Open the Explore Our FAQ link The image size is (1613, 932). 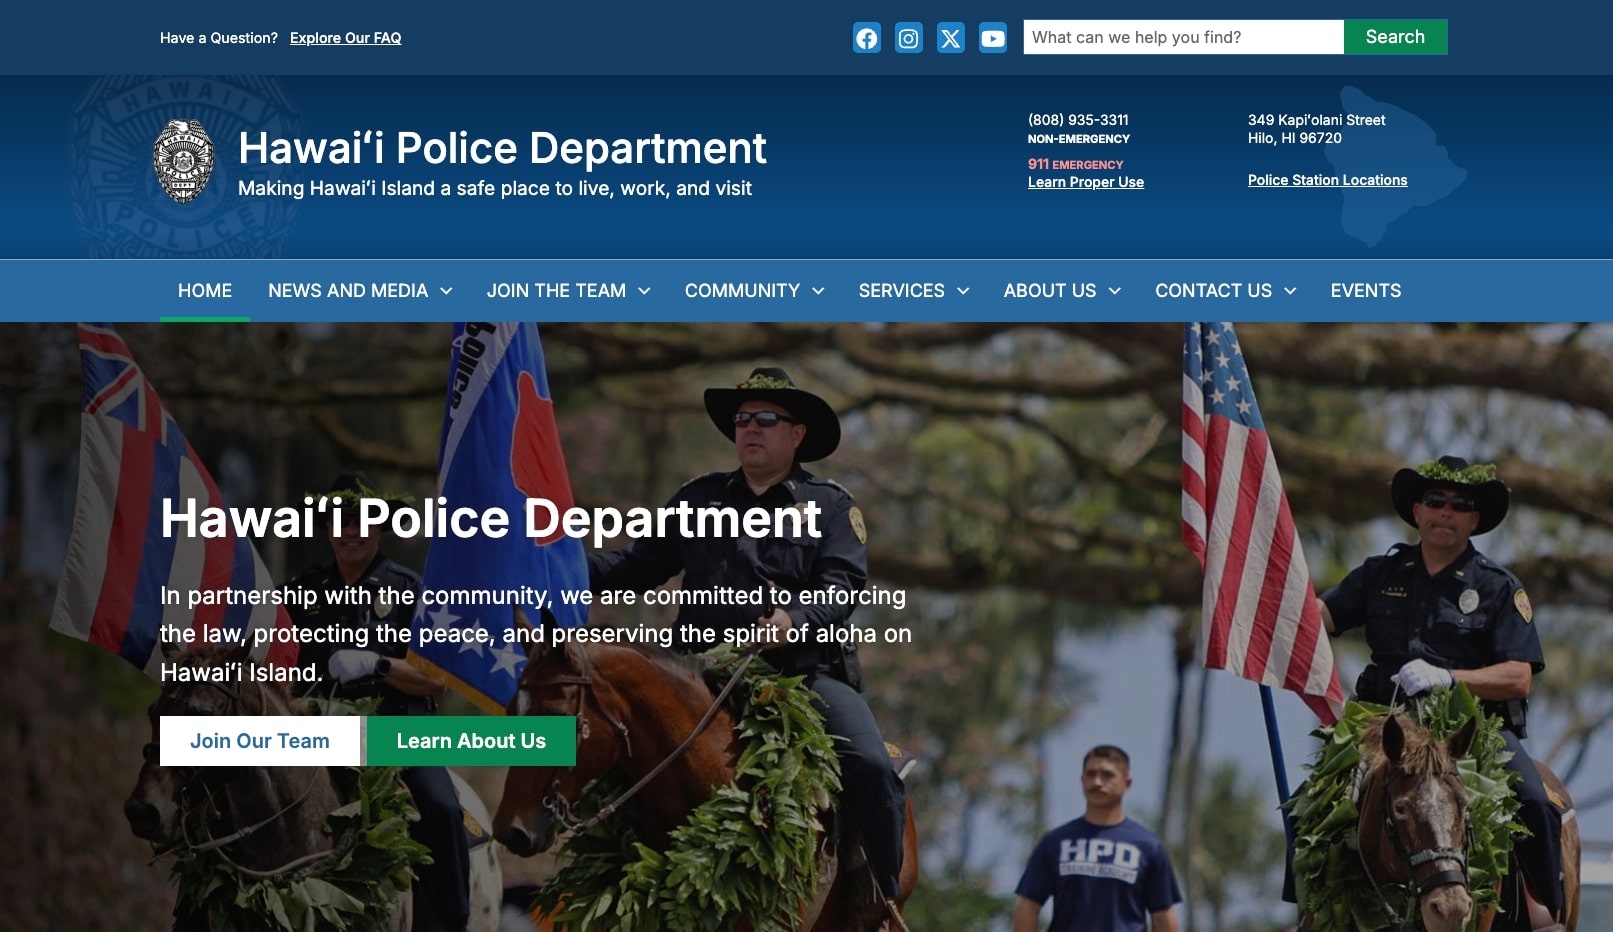(x=345, y=38)
